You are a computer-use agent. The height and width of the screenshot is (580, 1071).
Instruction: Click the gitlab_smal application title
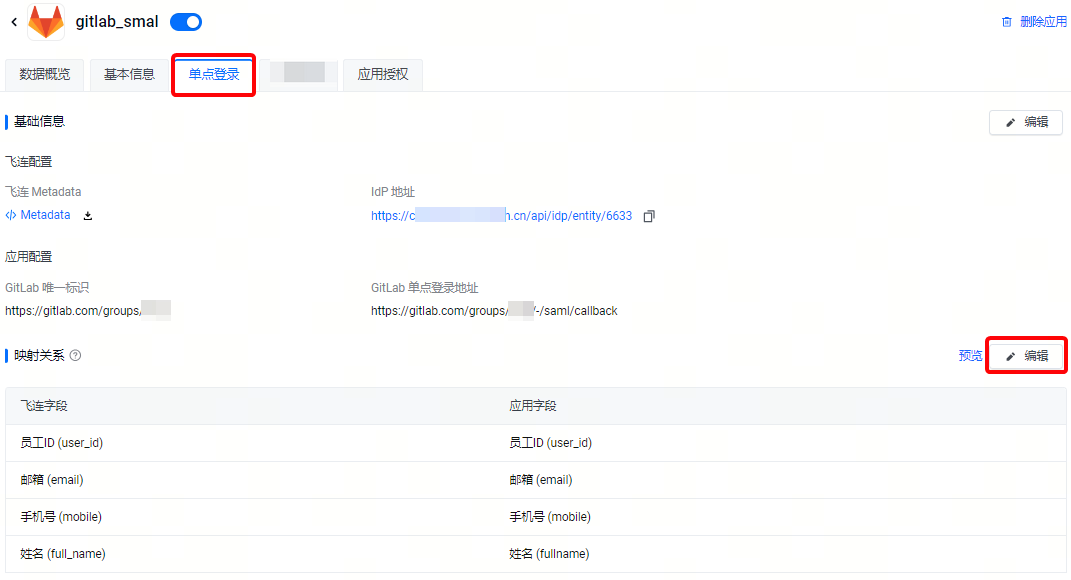[117, 22]
